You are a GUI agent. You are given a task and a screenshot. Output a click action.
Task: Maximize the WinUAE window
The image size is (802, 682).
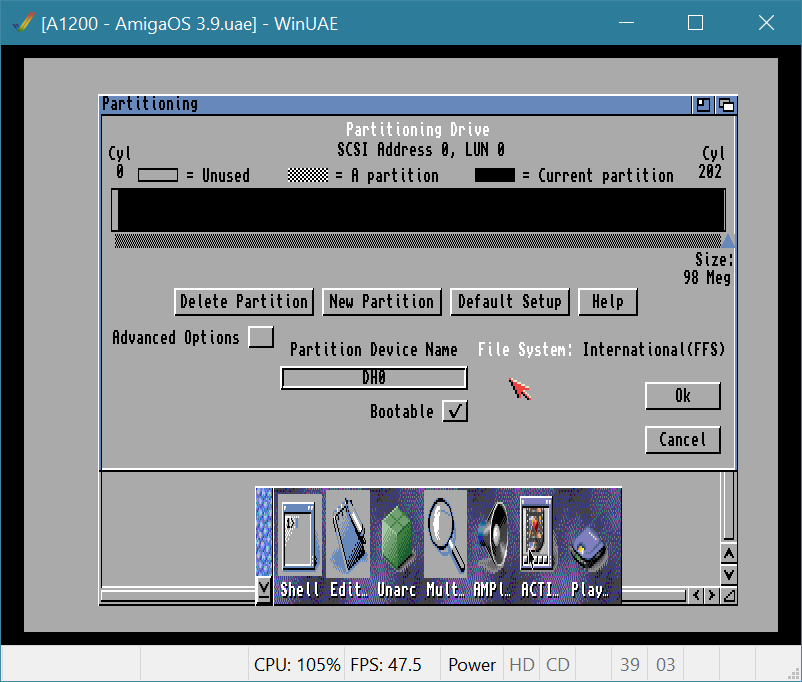click(695, 23)
